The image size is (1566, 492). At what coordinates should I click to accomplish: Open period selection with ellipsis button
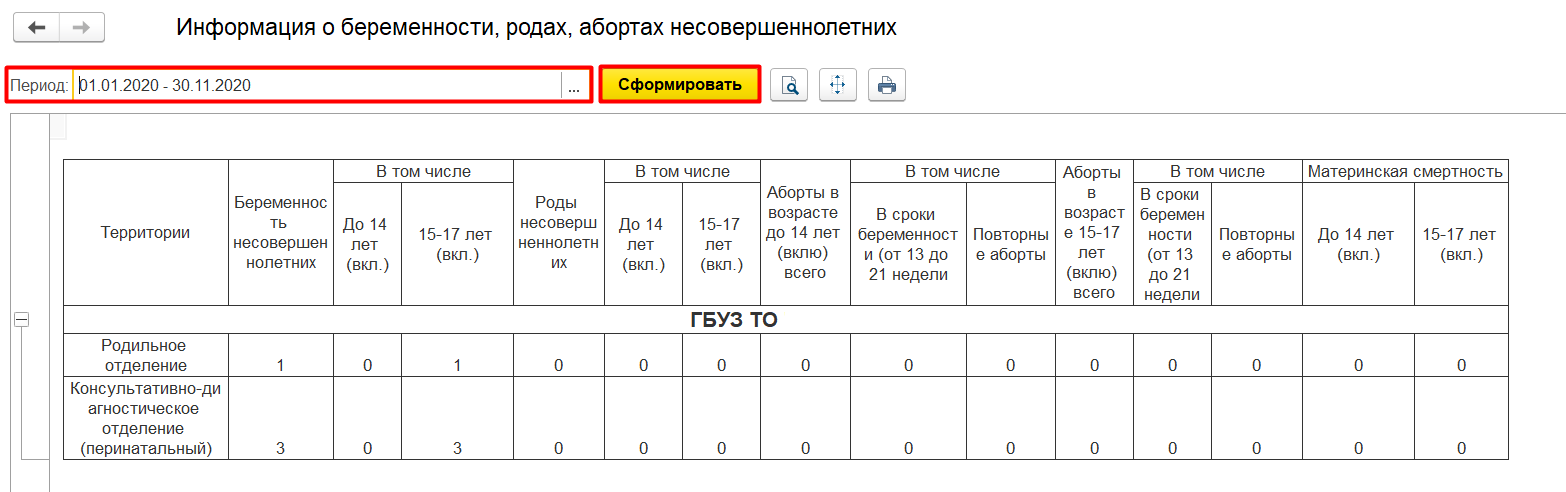tap(574, 86)
